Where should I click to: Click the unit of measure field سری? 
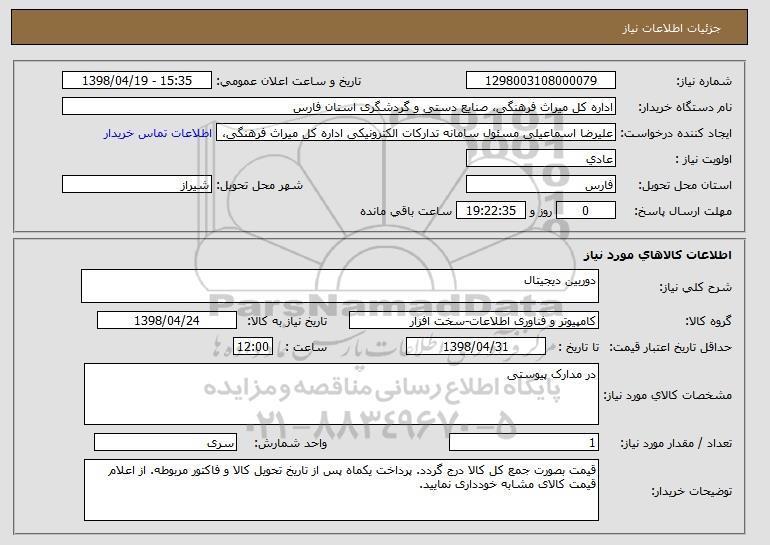click(x=165, y=442)
